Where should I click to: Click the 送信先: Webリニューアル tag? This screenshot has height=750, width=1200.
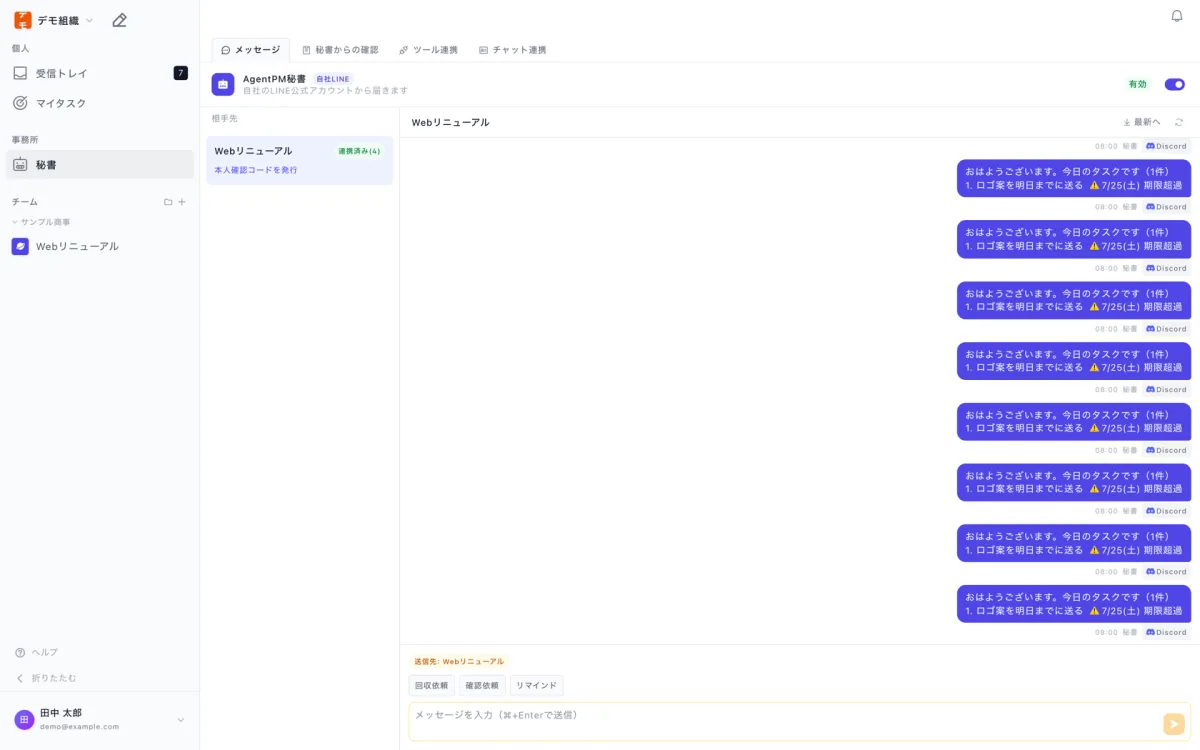point(459,661)
